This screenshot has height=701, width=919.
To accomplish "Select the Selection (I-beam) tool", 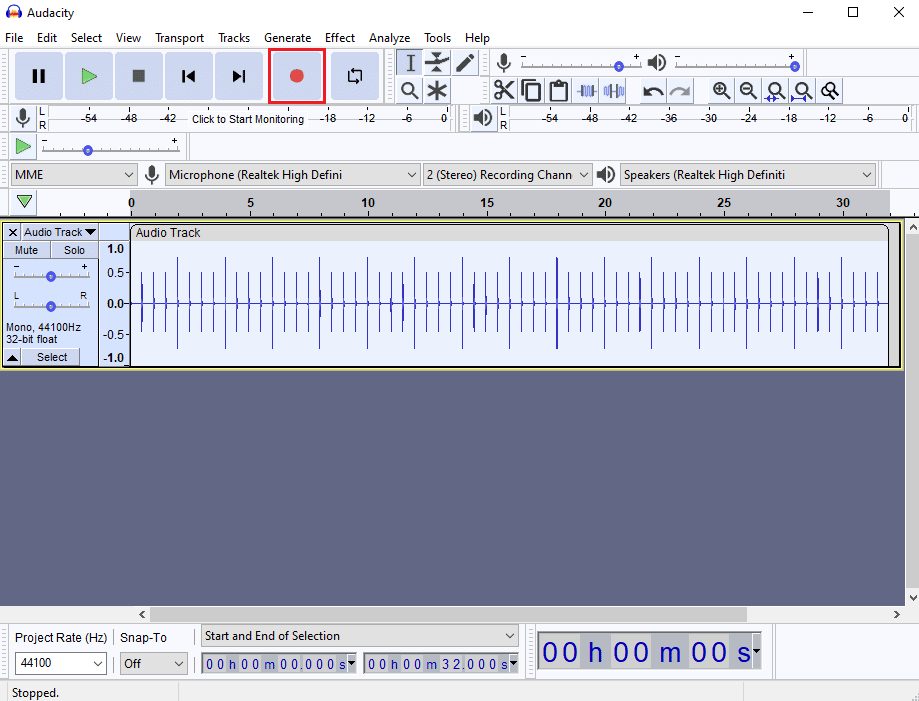I will (410, 63).
